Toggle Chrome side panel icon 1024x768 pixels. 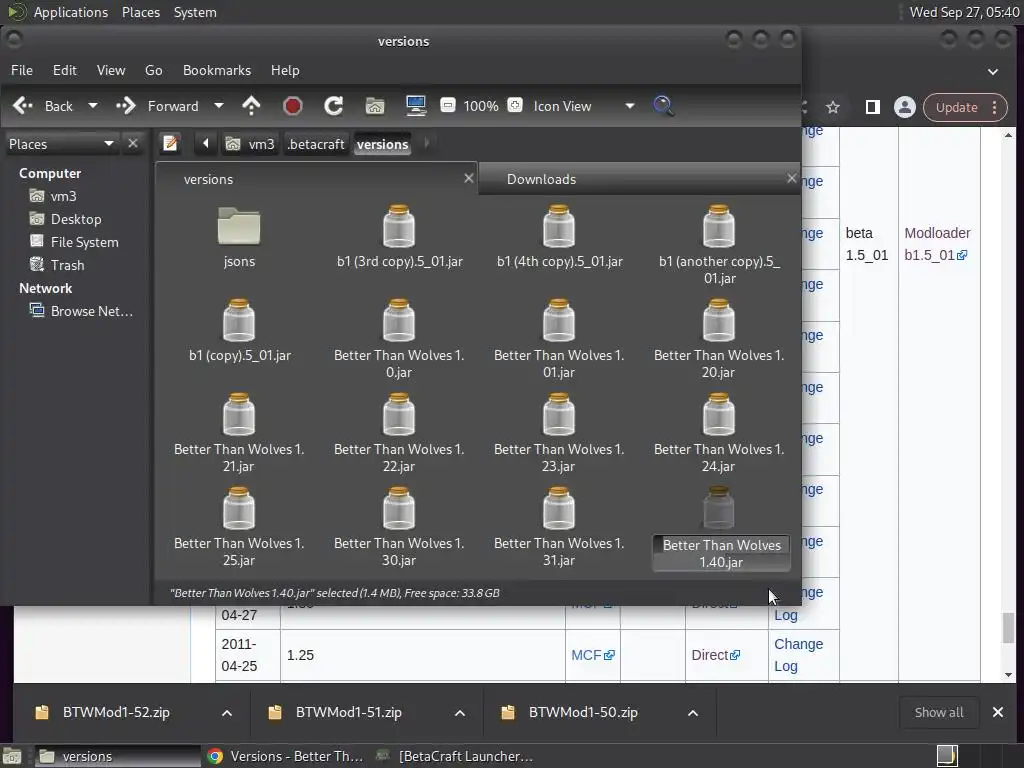(872, 107)
